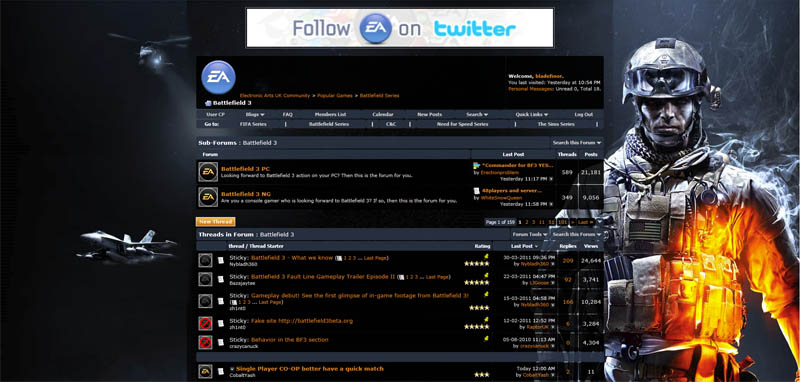
Task: Click post icon next to 'Behavior in the BF3 section'
Action: [x=220, y=342]
